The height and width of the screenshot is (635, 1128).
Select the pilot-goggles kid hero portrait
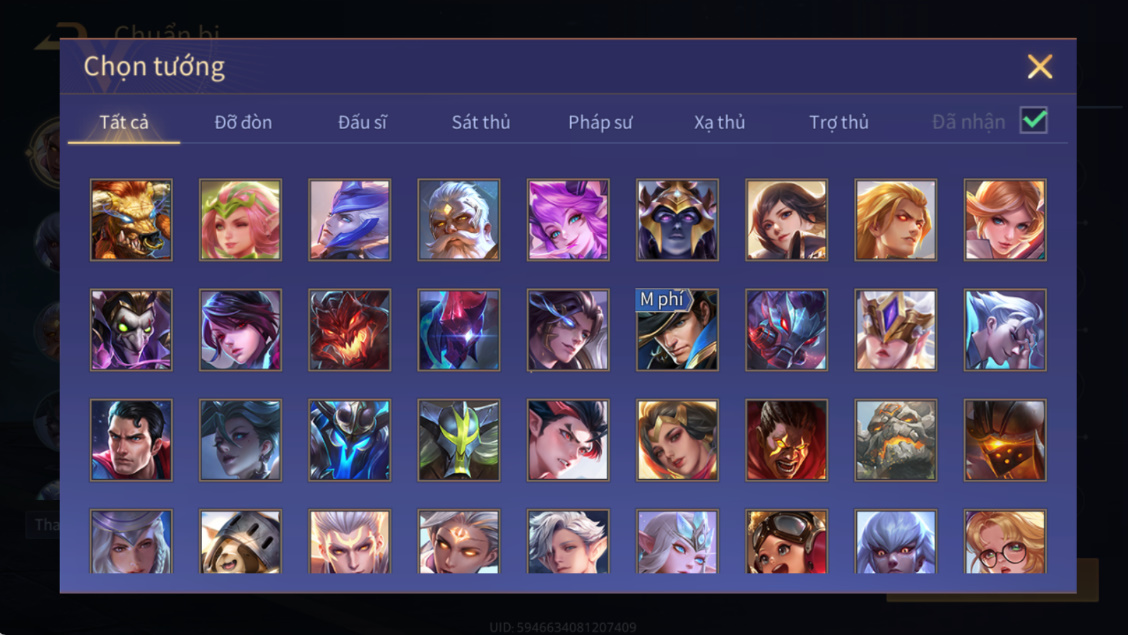pos(786,542)
